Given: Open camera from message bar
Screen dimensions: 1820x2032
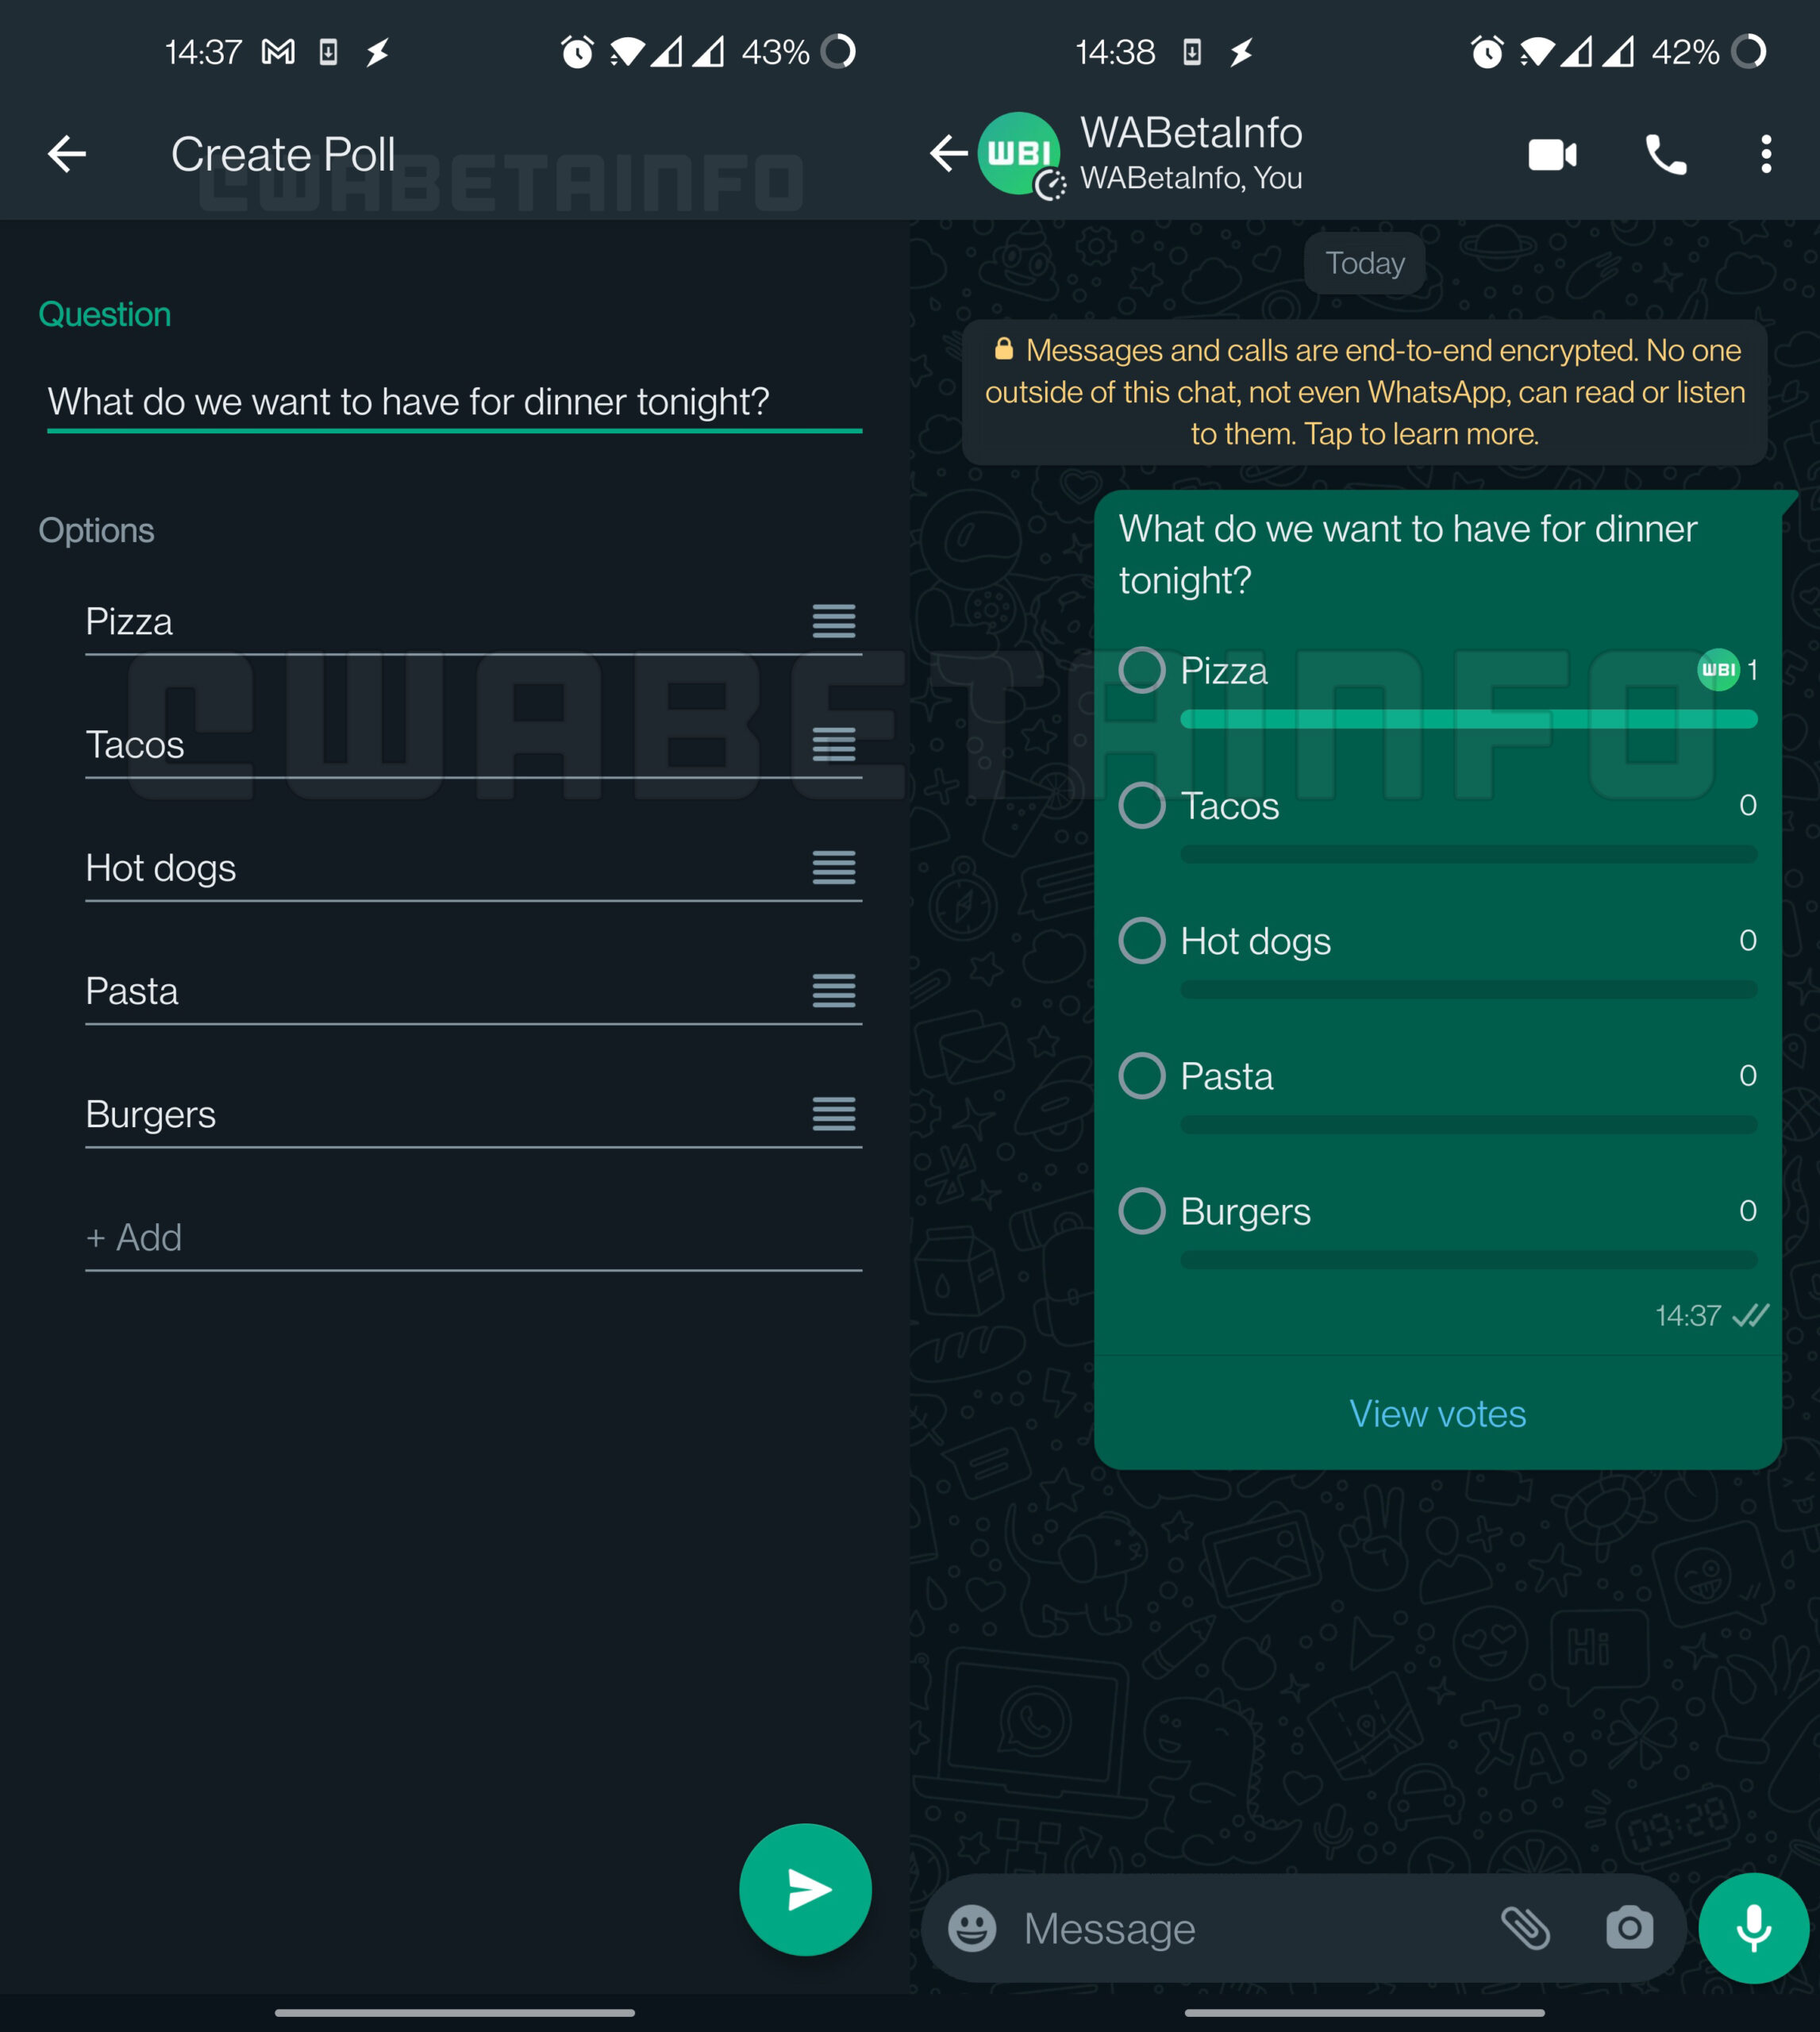Looking at the screenshot, I should [1629, 1927].
